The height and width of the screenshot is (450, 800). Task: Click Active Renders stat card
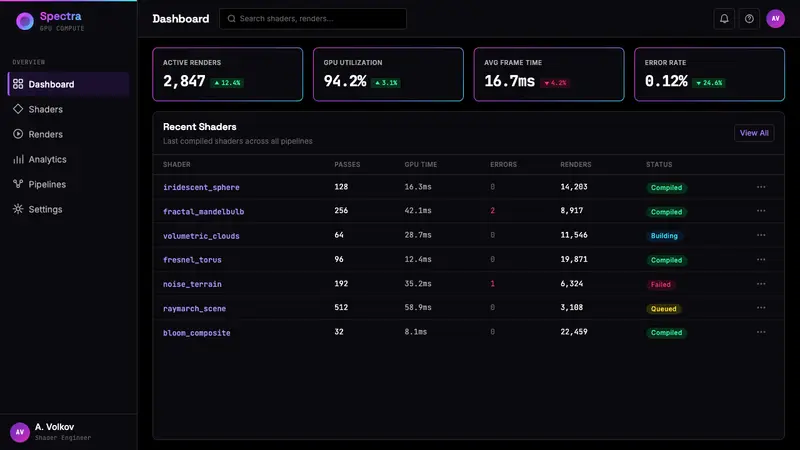point(228,74)
